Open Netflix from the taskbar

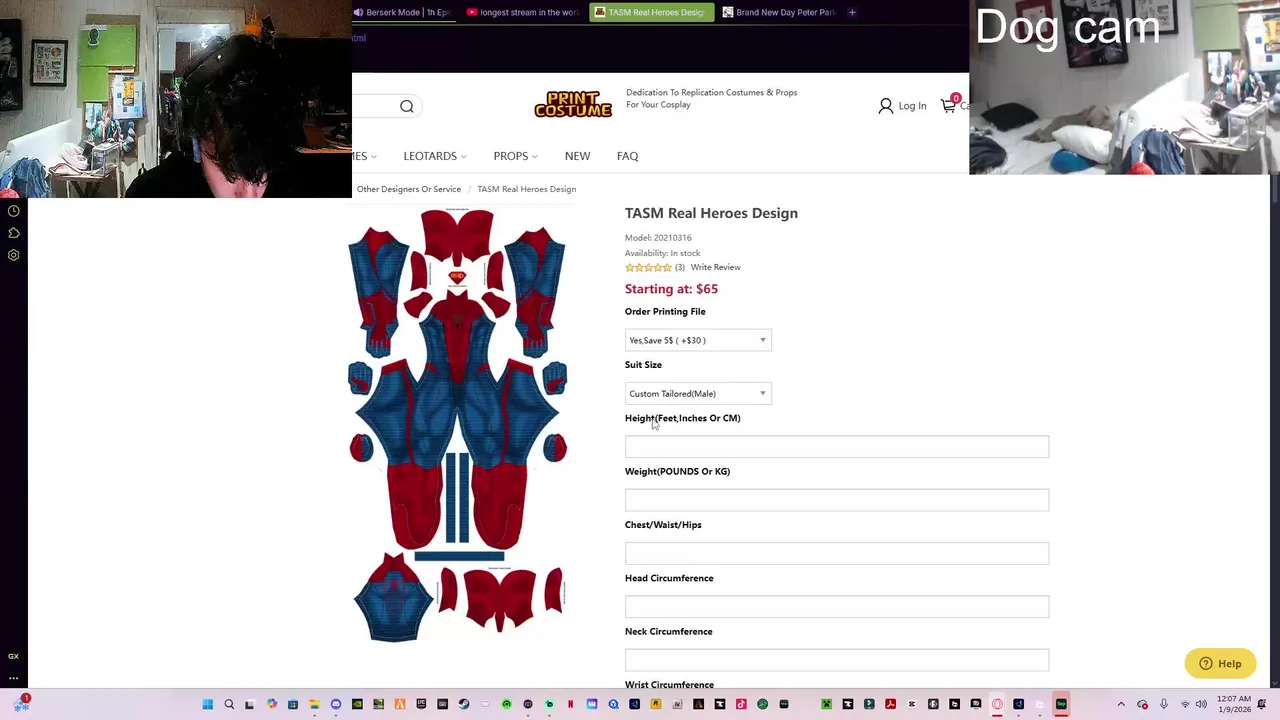(570, 704)
